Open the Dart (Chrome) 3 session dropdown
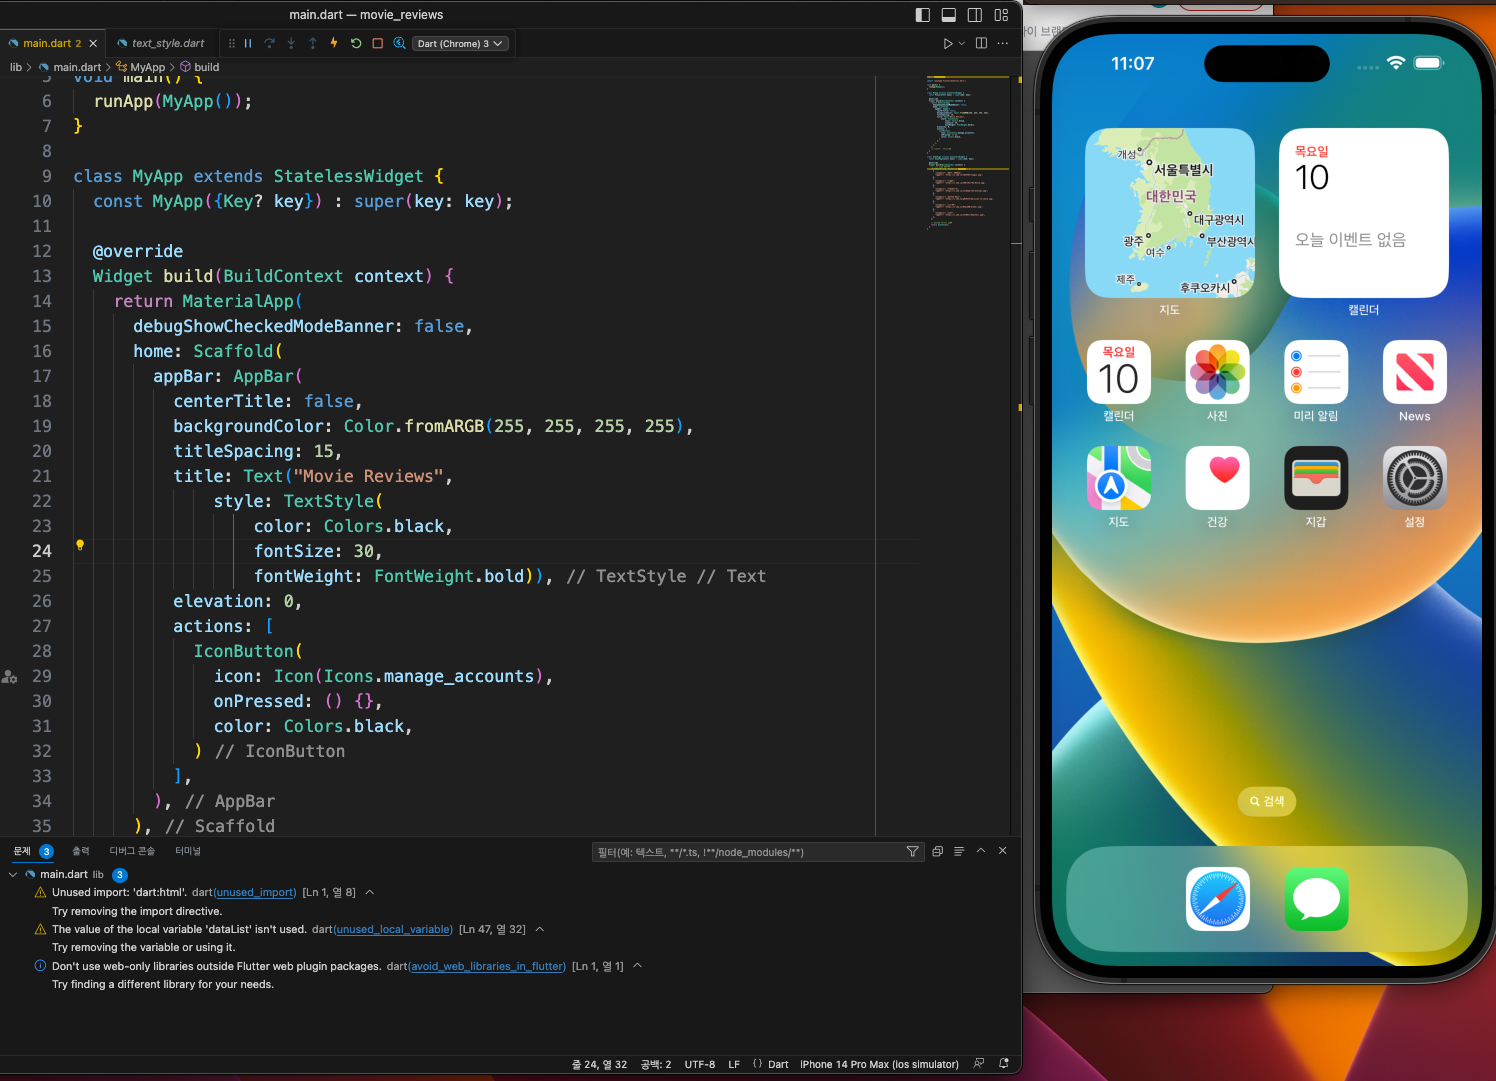Viewport: 1496px width, 1081px height. click(x=460, y=43)
